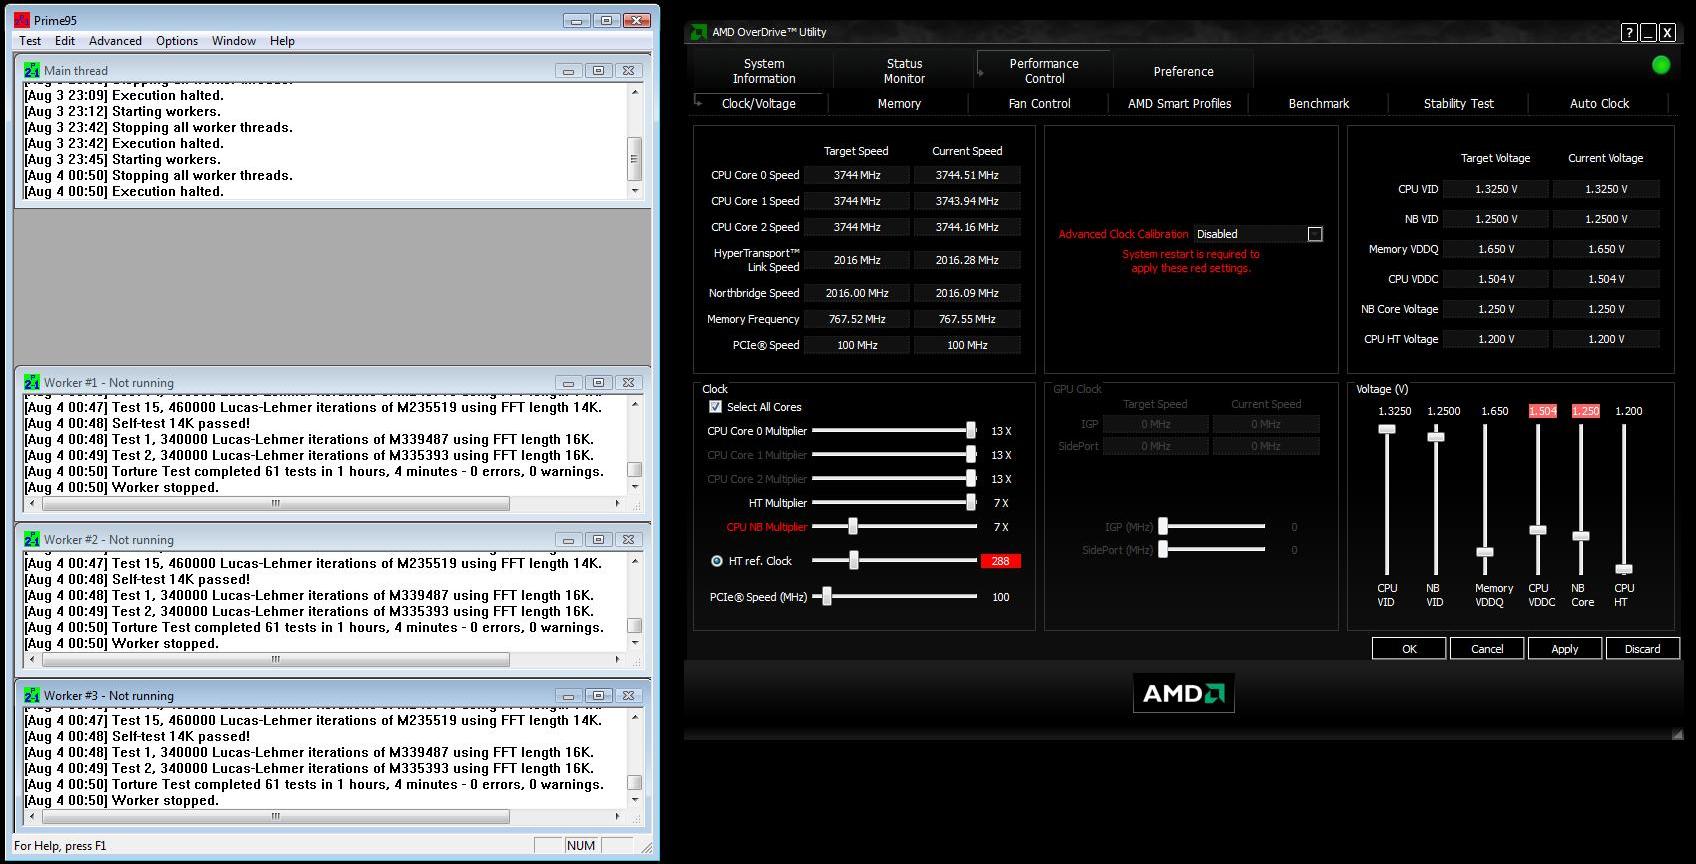
Task: Enable the Advanced Clock Calibration checkbox
Action: pos(1315,234)
